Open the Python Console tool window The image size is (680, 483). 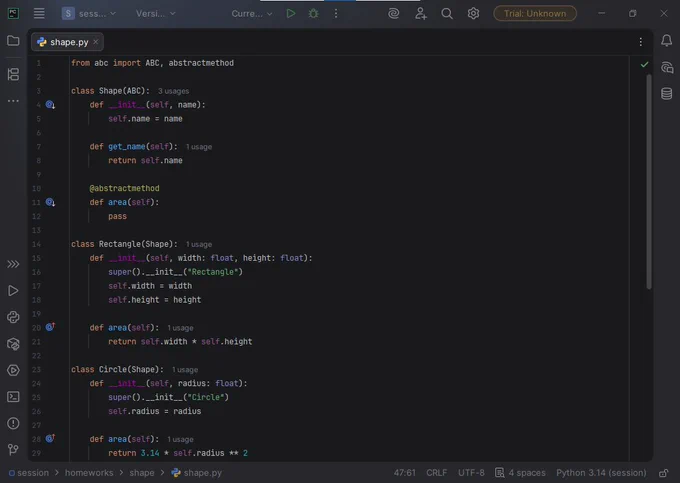point(13,317)
